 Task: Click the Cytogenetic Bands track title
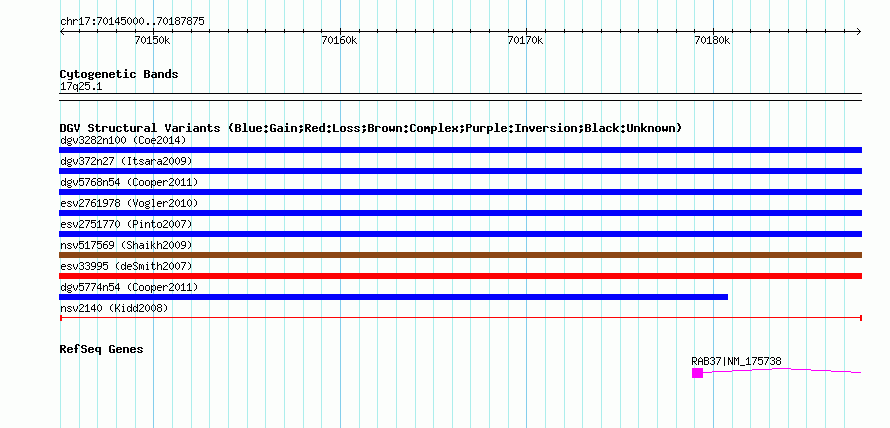(119, 74)
